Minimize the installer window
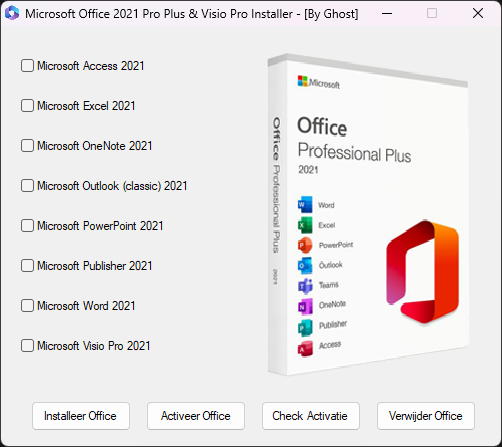This screenshot has width=502, height=447. (x=387, y=14)
